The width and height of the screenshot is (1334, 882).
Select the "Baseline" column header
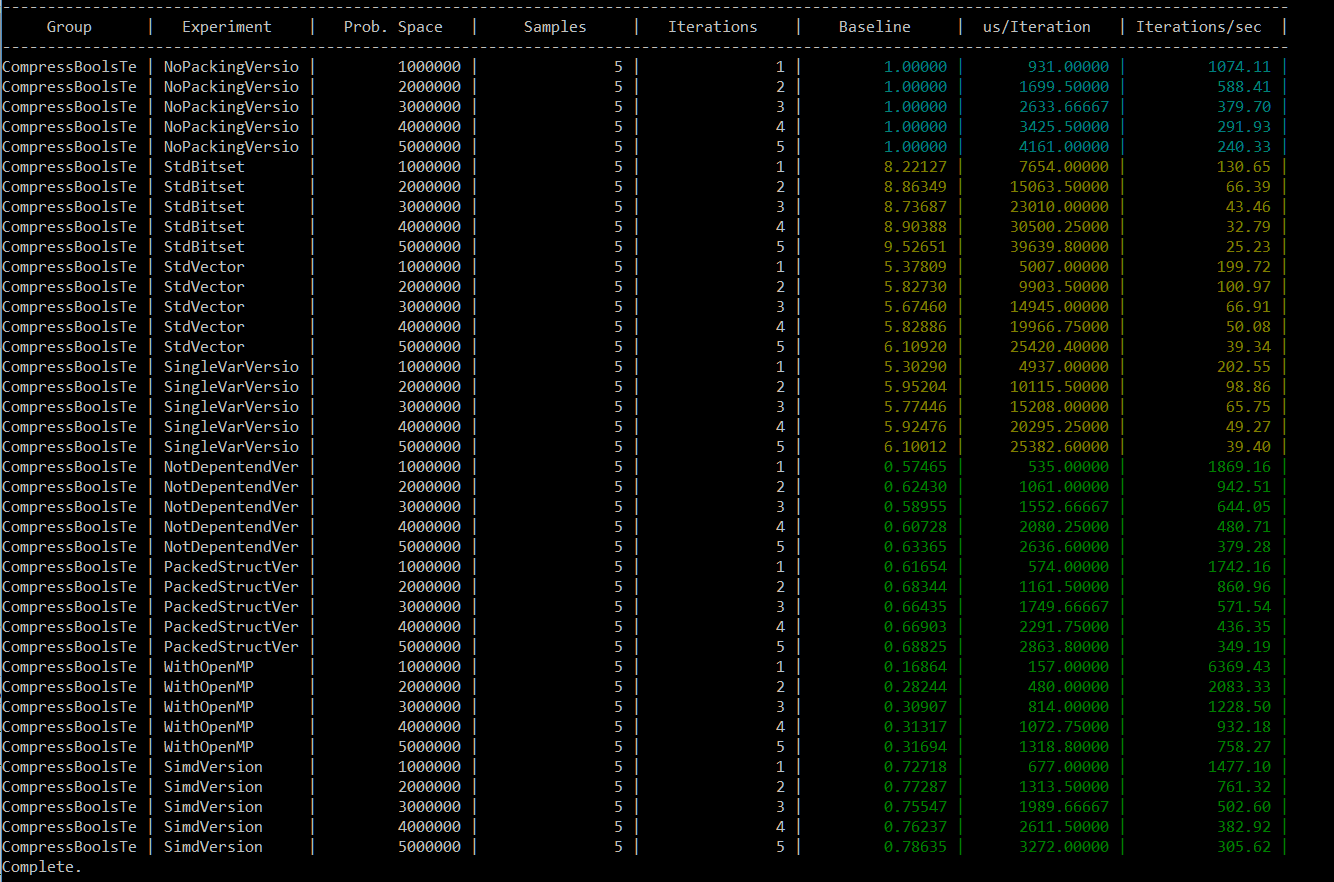[x=875, y=27]
